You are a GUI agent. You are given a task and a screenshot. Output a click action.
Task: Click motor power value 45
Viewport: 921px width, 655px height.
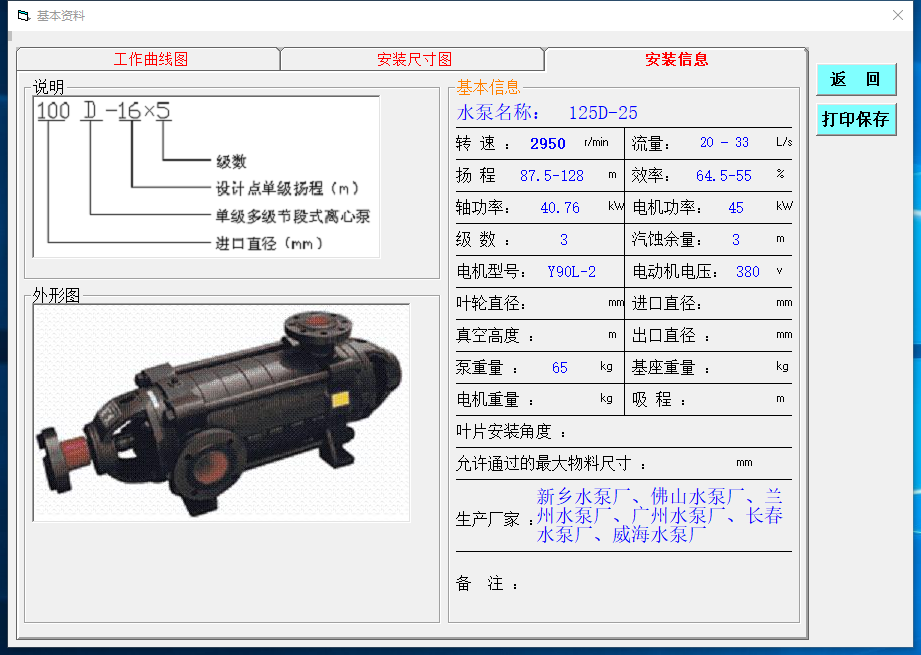[x=735, y=207]
